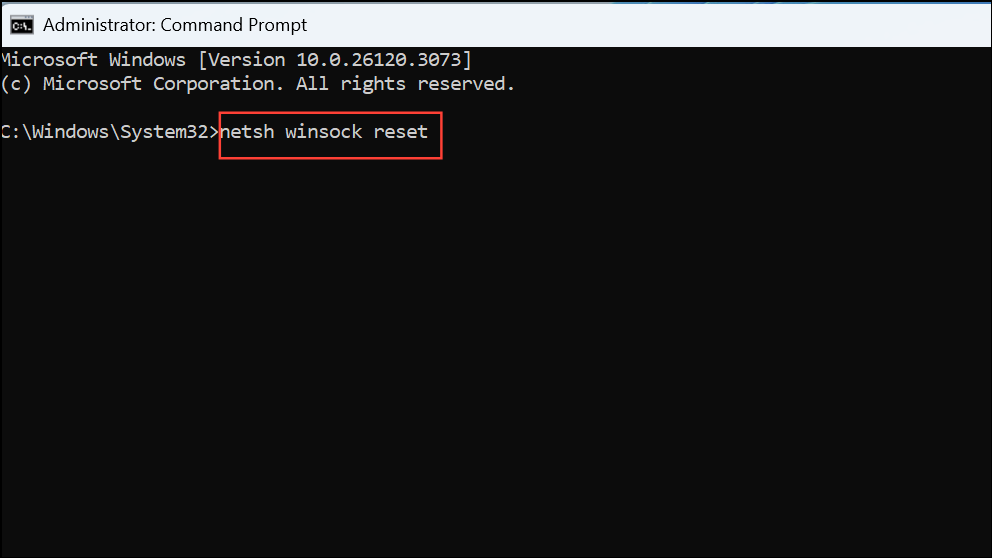The height and width of the screenshot is (558, 992).
Task: Click the word 'winsock' in the command
Action: [324, 132]
